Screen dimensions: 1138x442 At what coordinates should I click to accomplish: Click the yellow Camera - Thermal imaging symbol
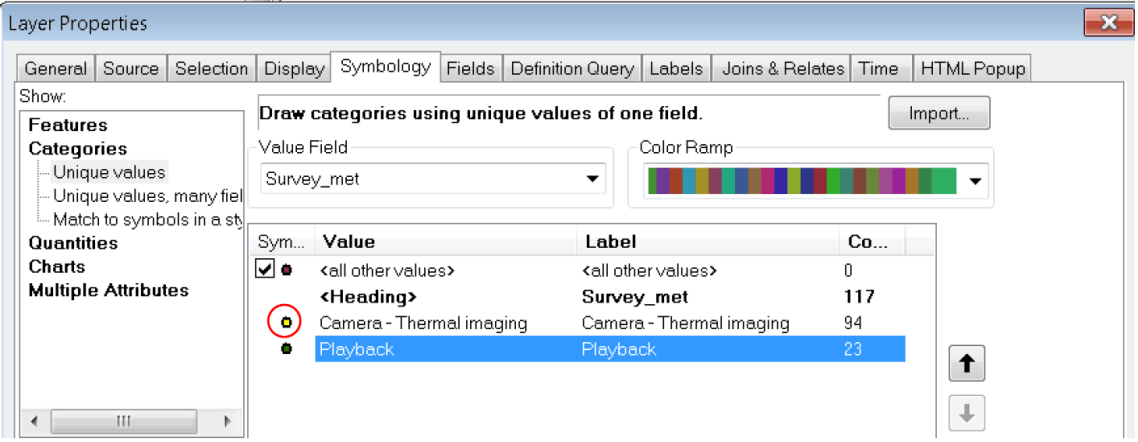286,323
